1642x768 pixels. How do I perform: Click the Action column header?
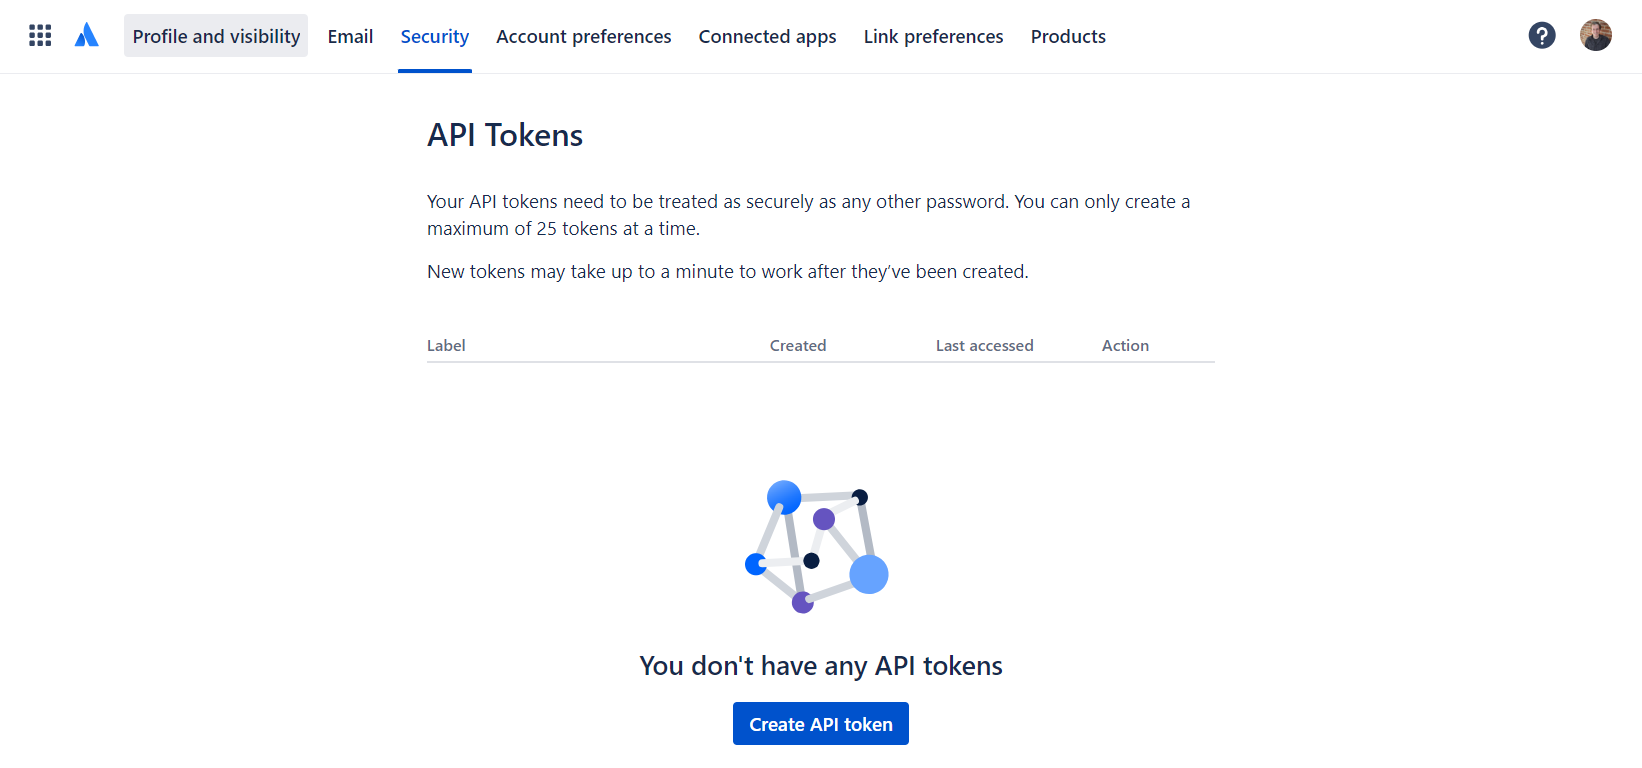(x=1125, y=345)
